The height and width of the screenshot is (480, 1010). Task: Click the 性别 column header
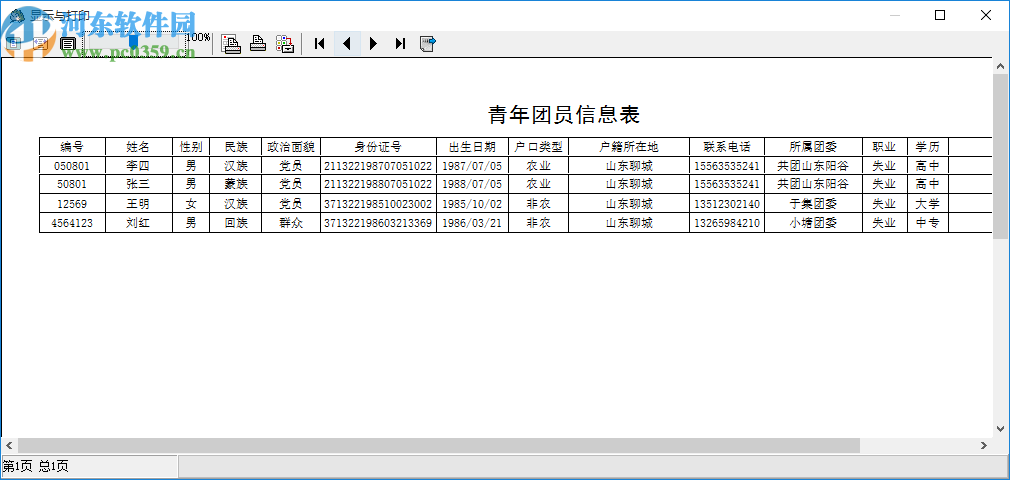coord(191,146)
